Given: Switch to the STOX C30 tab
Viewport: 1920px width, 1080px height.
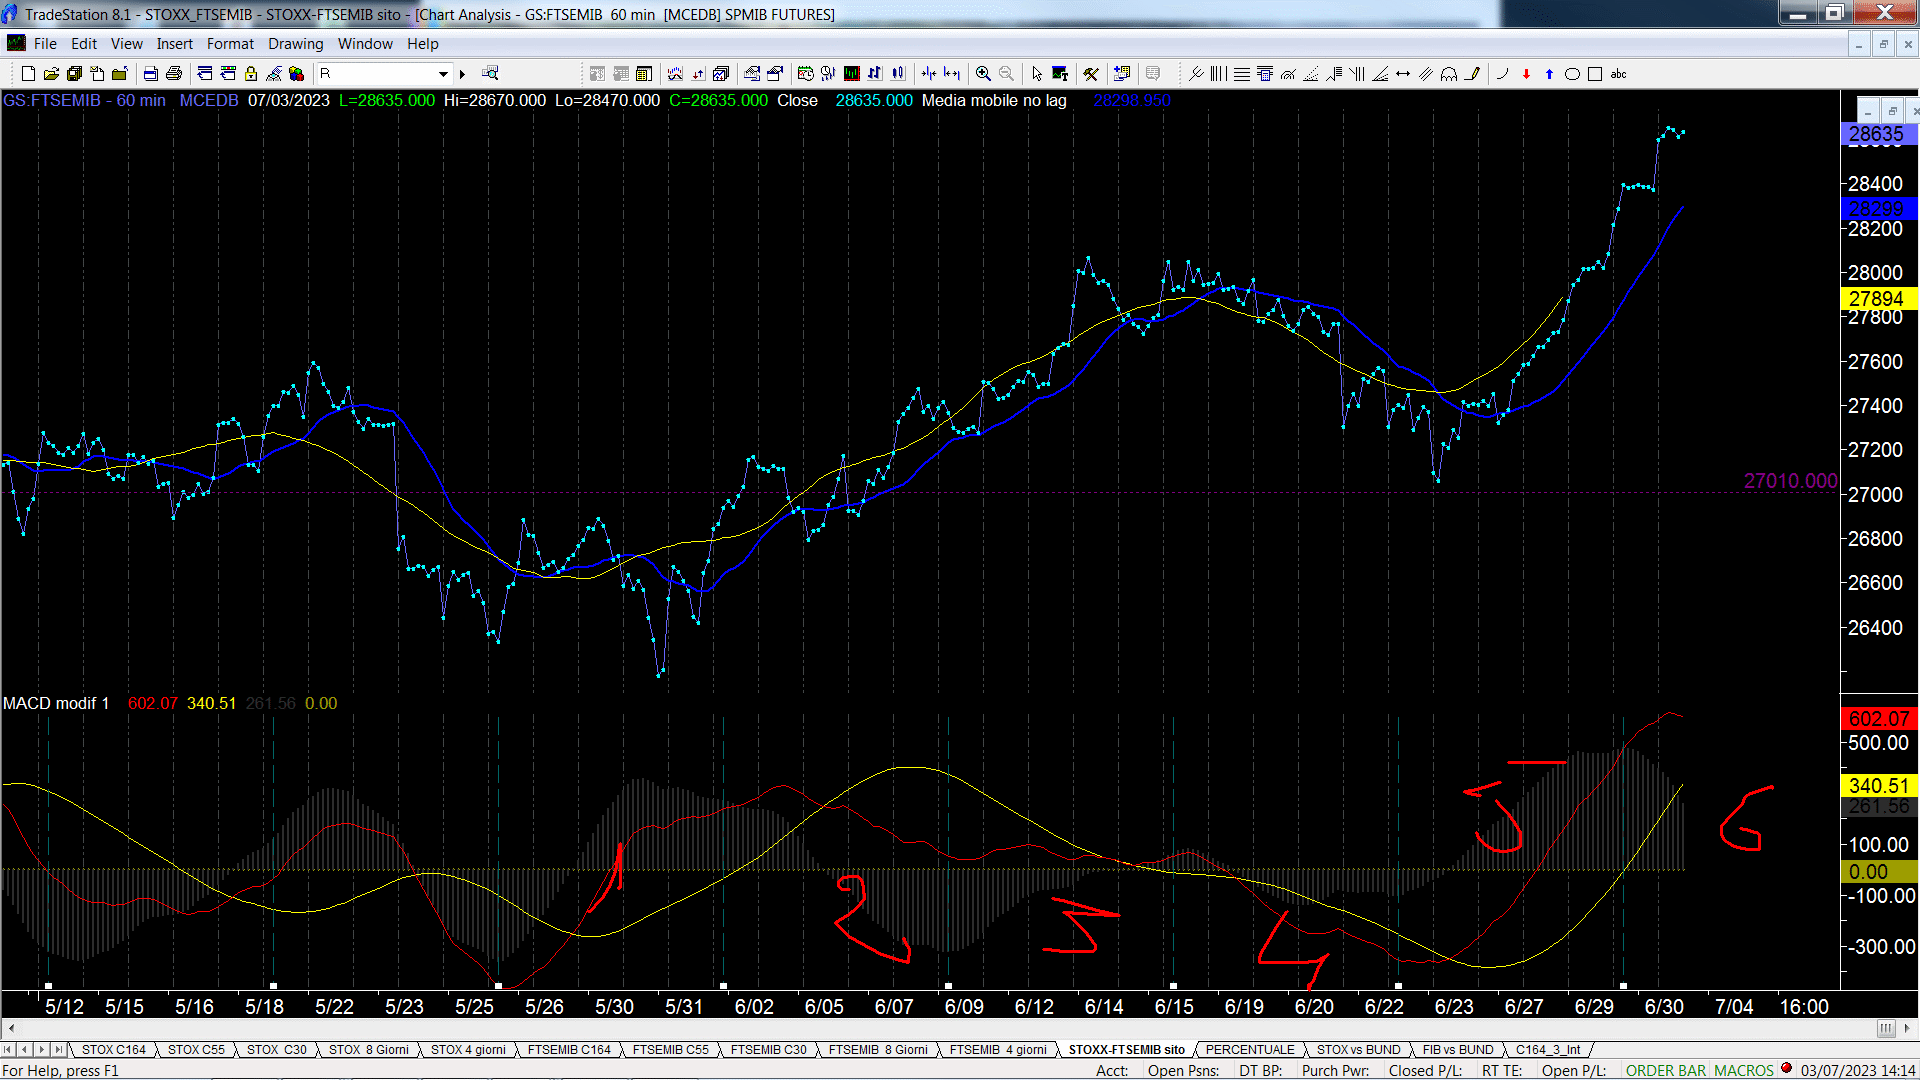Looking at the screenshot, I should [276, 1050].
